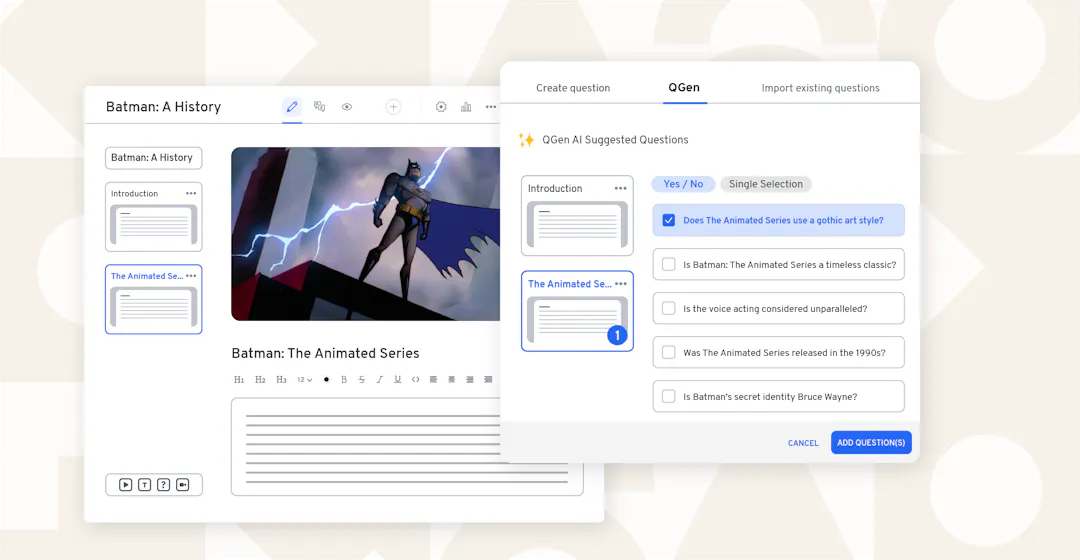Uncheck the gothic art style question

669,221
